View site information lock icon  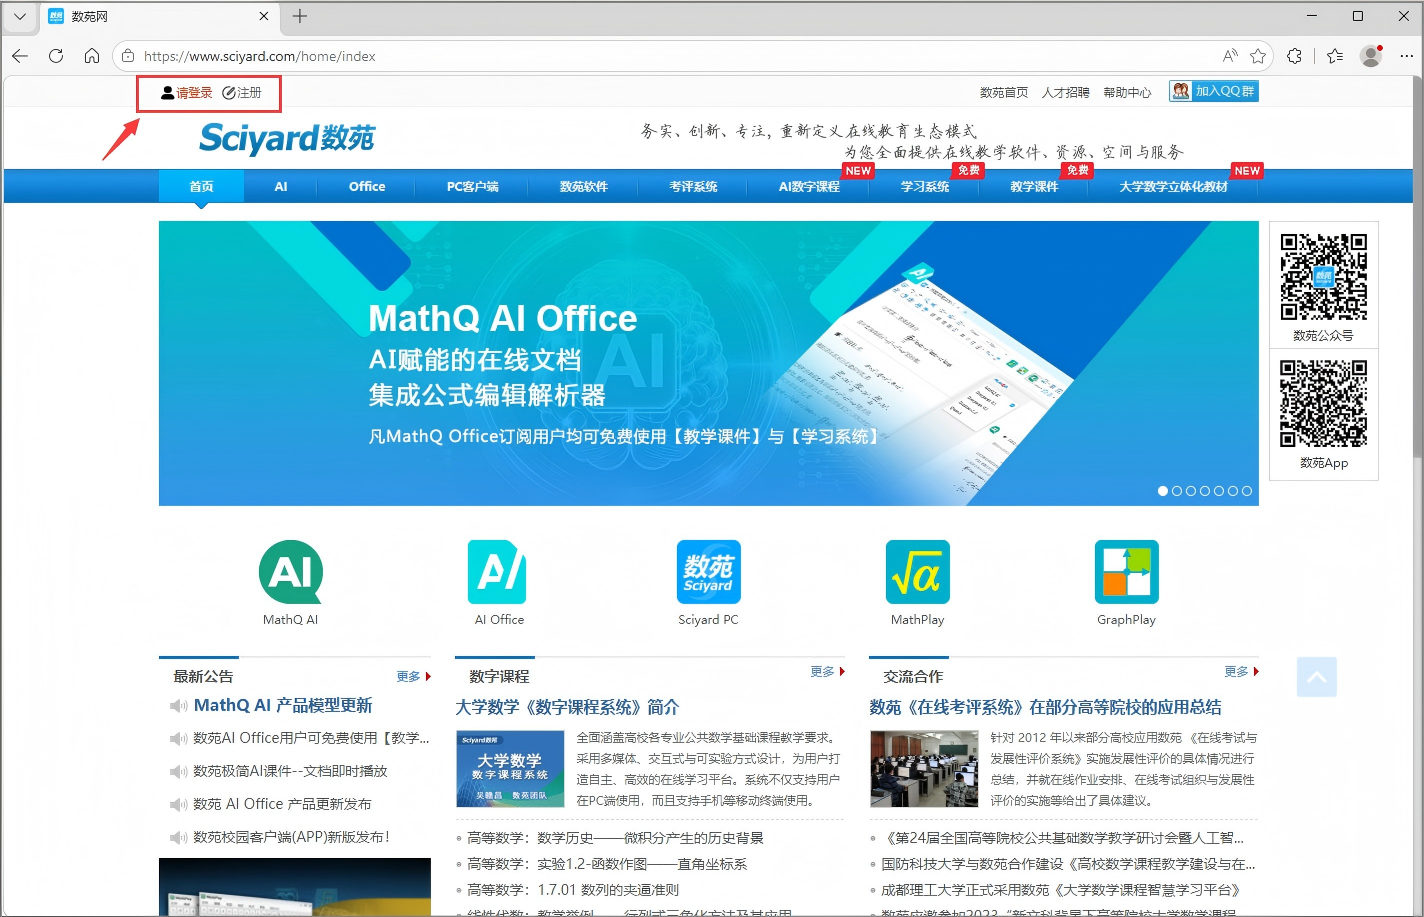click(128, 56)
